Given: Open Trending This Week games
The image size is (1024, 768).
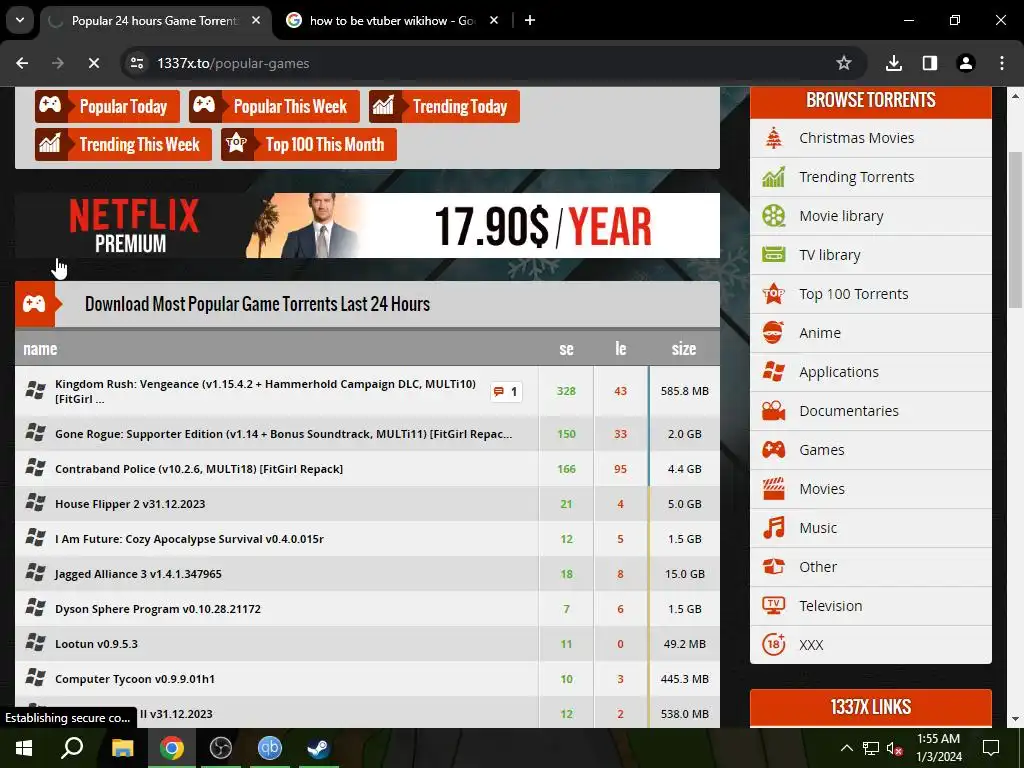Looking at the screenshot, I should pyautogui.click(x=123, y=144).
